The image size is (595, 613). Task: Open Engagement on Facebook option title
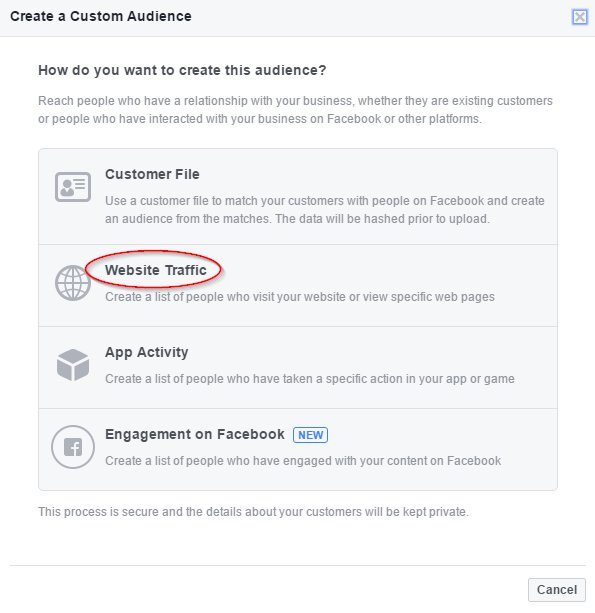tap(195, 434)
